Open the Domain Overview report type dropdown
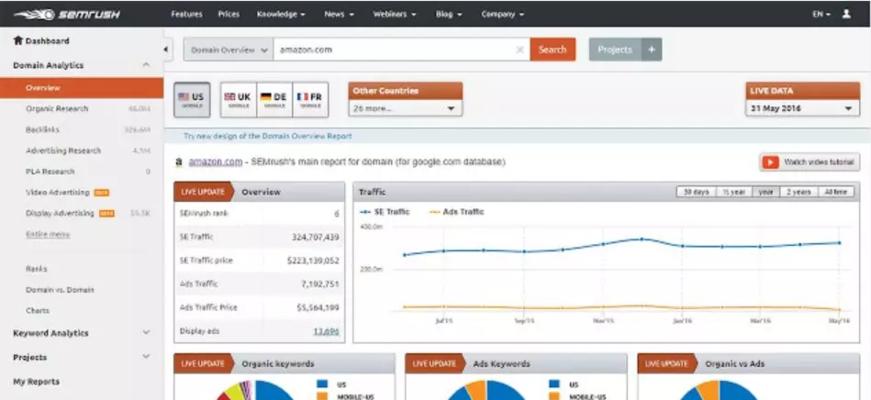The width and height of the screenshot is (871, 400). [228, 49]
